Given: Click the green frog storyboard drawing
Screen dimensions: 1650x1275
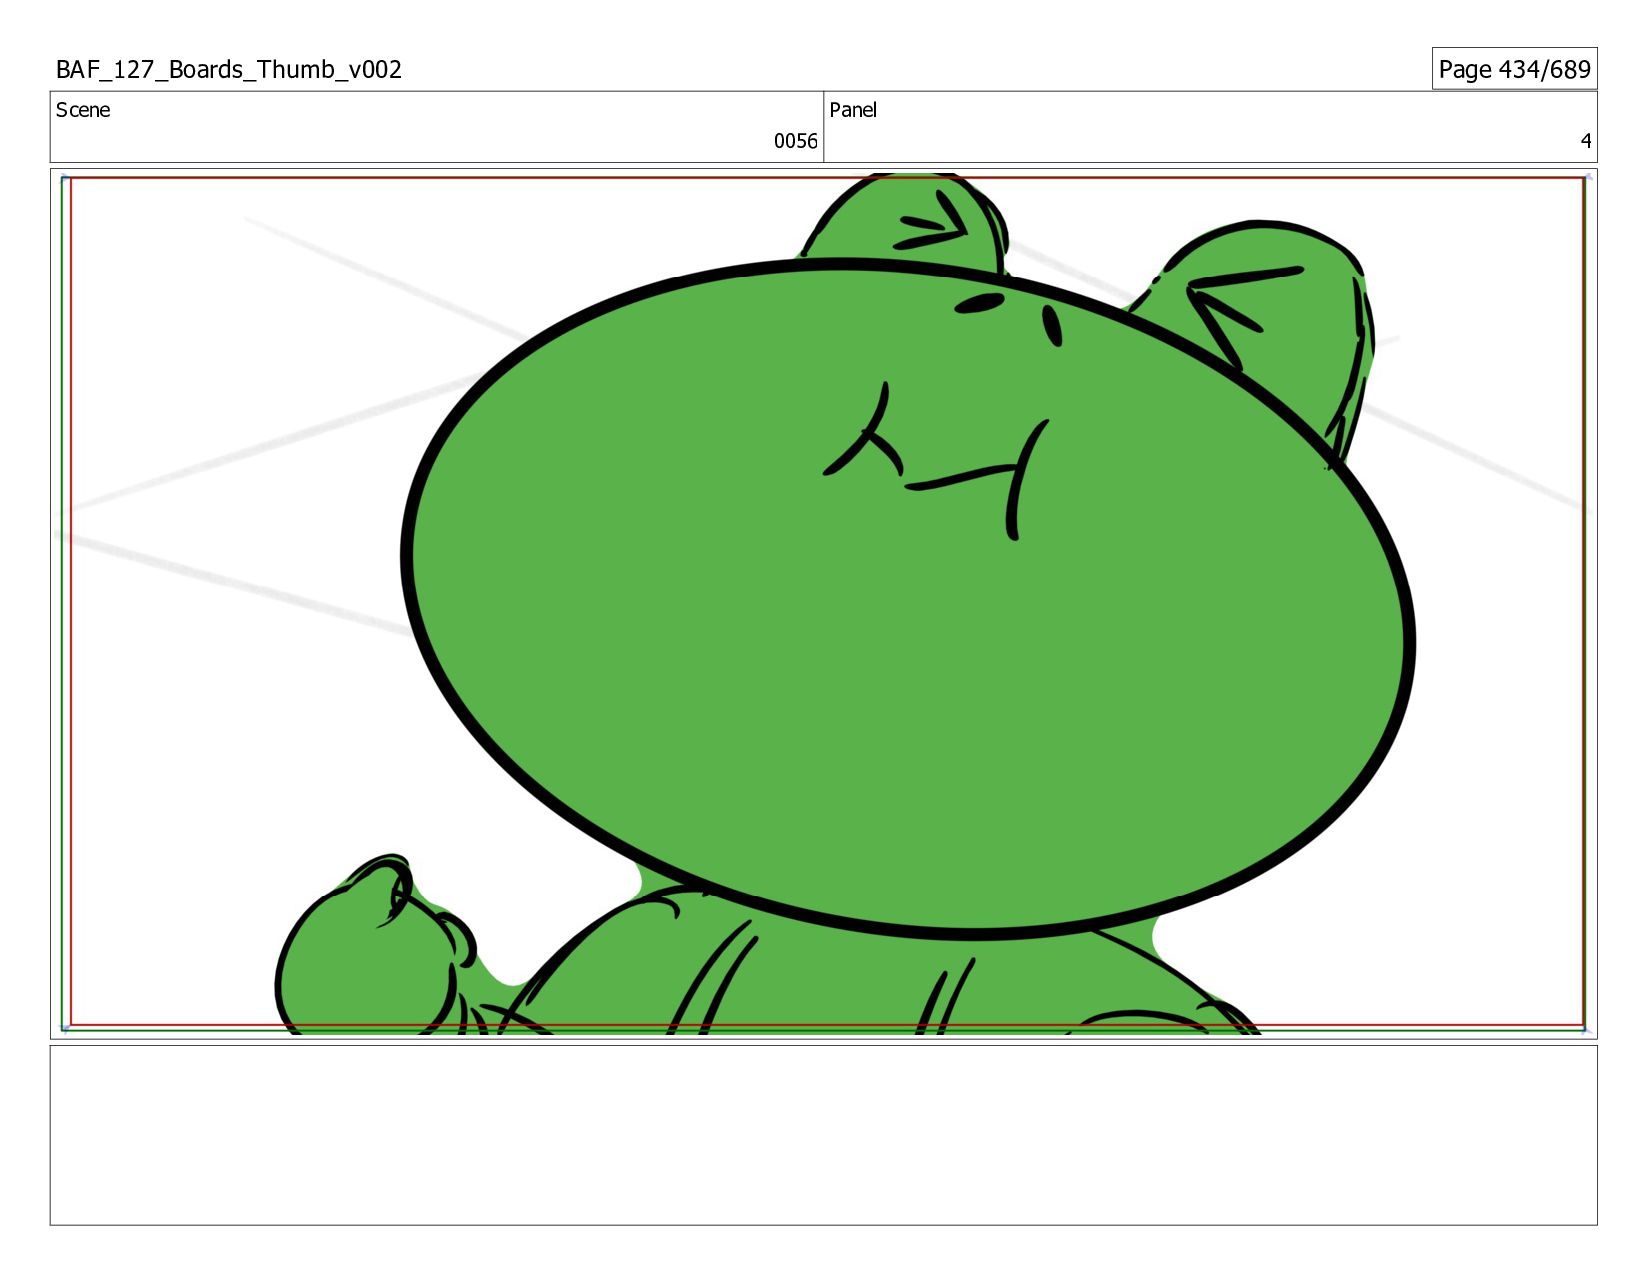Looking at the screenshot, I should coord(845,604).
